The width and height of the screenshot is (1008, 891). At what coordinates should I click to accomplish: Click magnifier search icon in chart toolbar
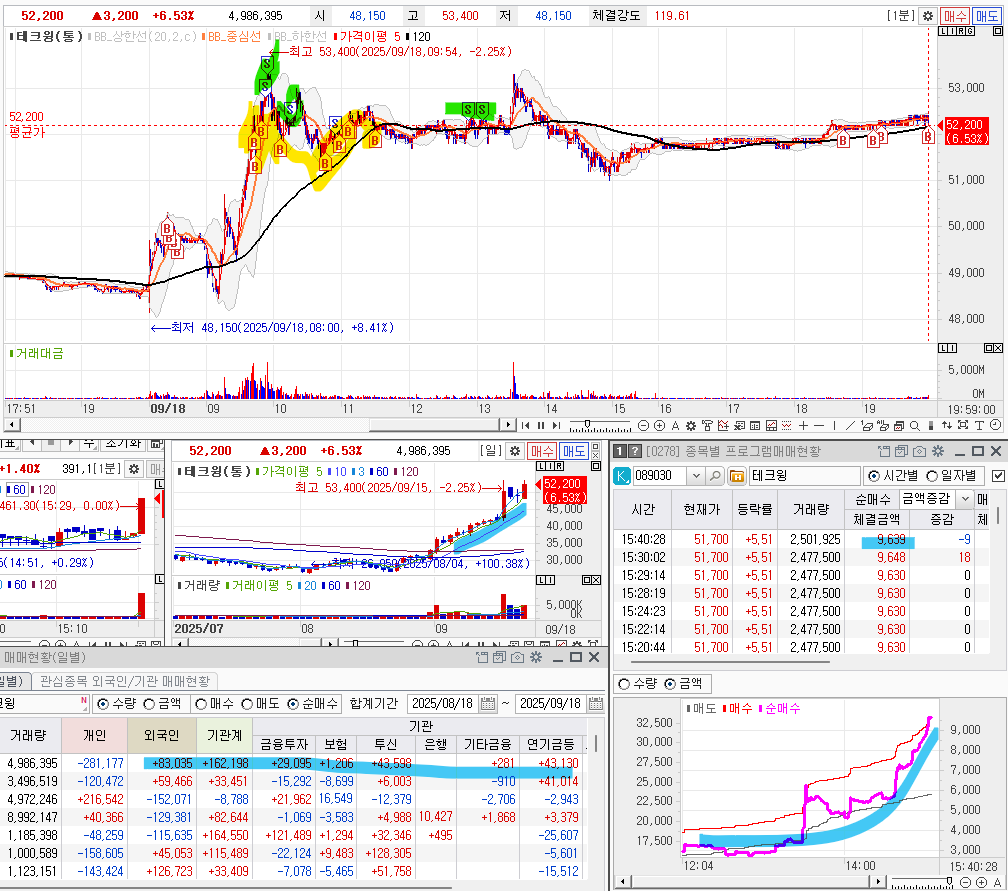pyautogui.click(x=915, y=425)
